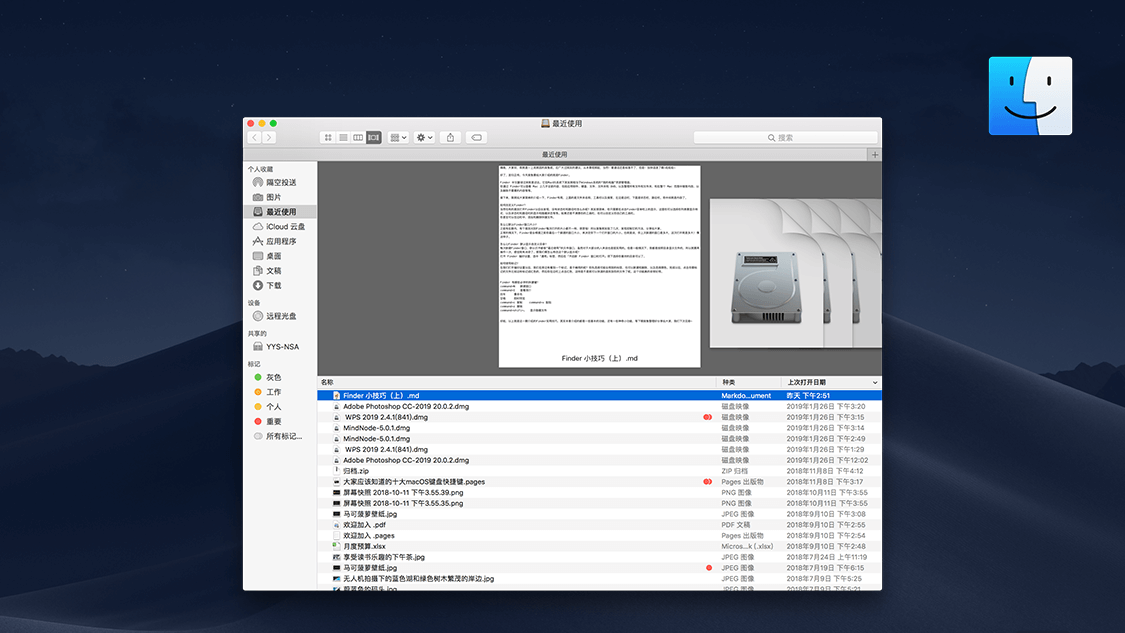Switch to column view in toolbar

point(358,137)
